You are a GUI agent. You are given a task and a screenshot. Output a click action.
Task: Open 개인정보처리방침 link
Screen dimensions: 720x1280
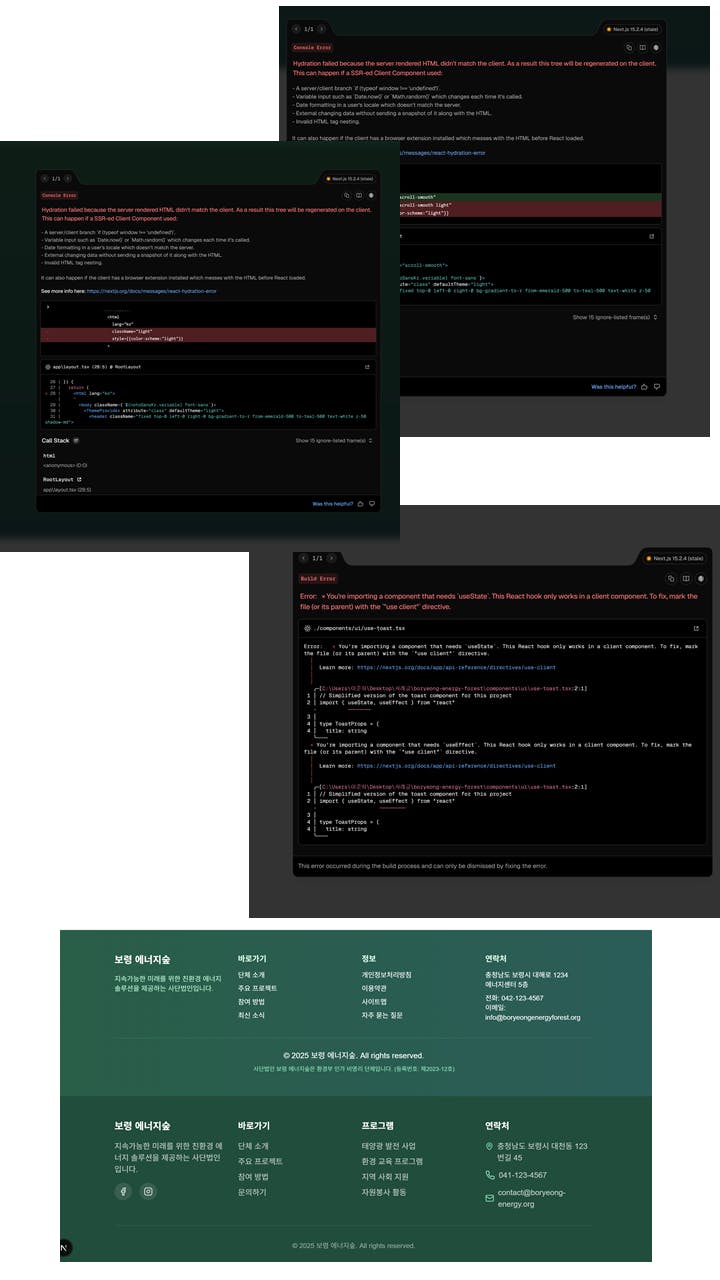pos(386,974)
